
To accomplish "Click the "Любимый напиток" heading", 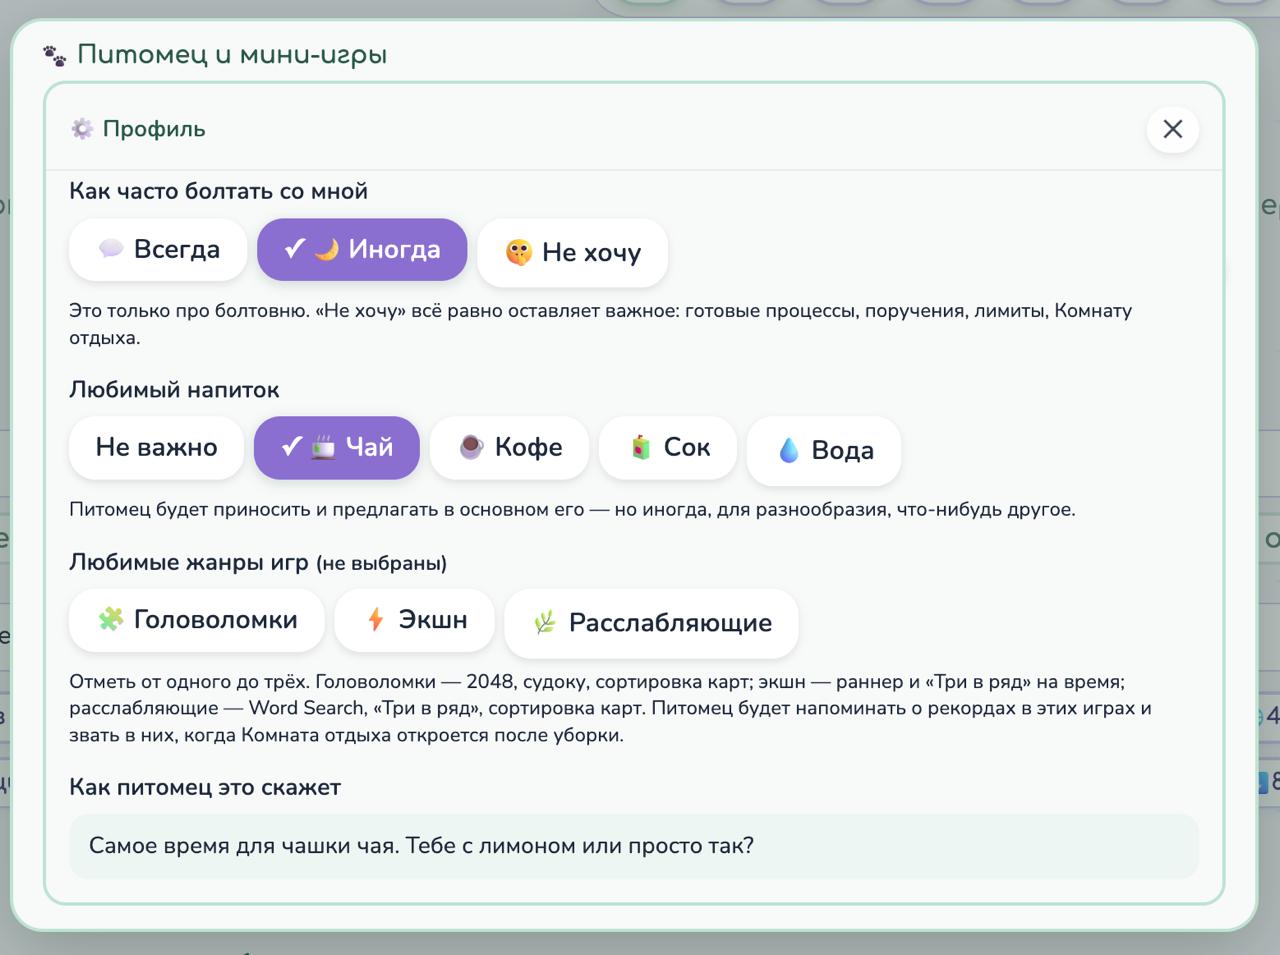I will pos(174,390).
